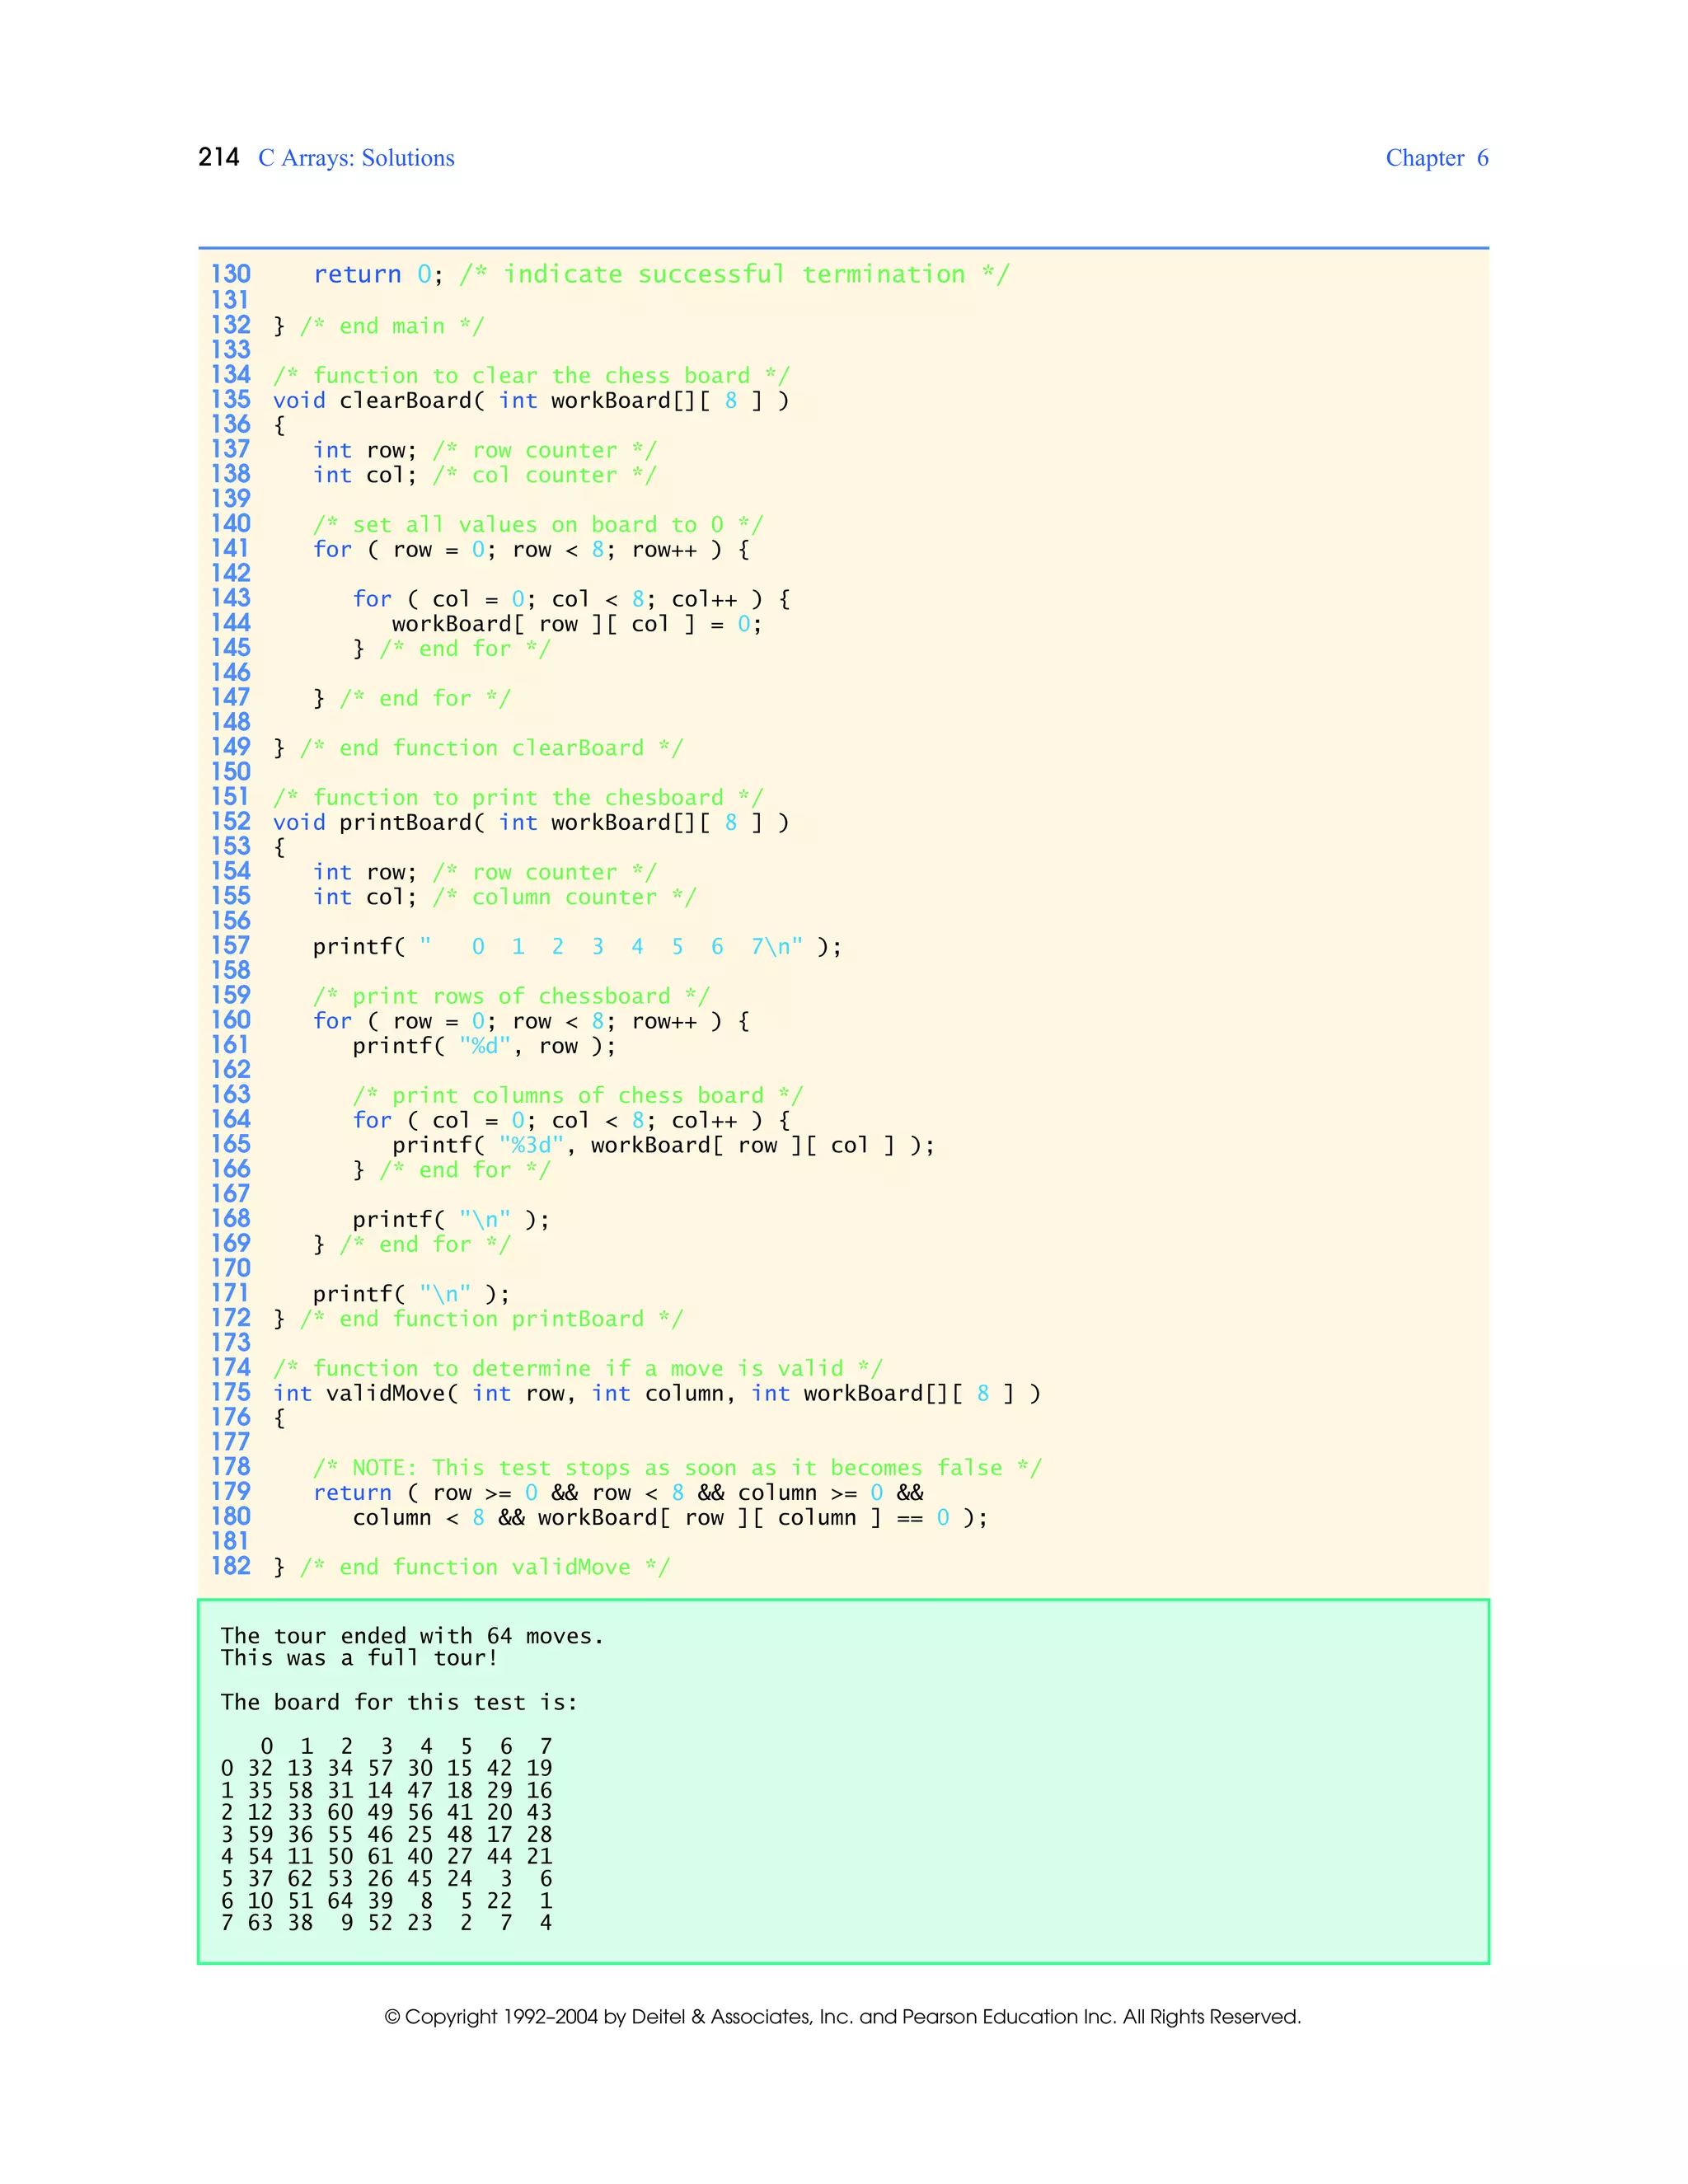
Task: Click the validMove function declaration on line 175
Action: (656, 1393)
